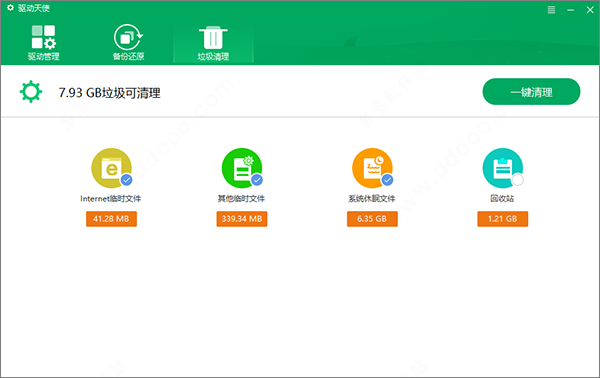The height and width of the screenshot is (378, 600).
Task: Open the 驱动管理 tab icon
Action: [x=43, y=37]
